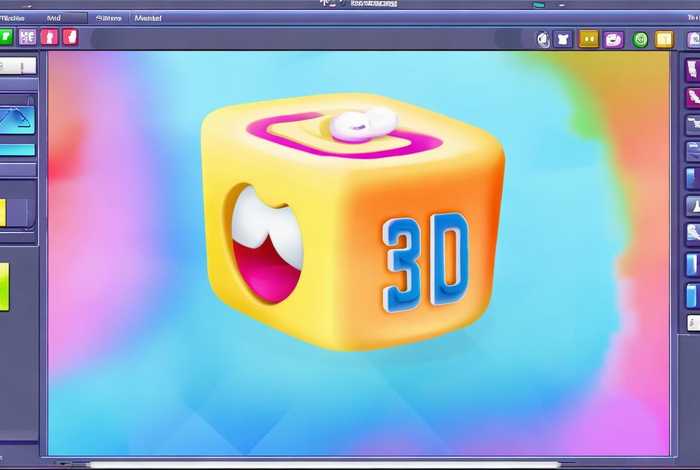The height and width of the screenshot is (470, 700).
Task: Select the blue '3D' text on the cube
Action: click(425, 263)
